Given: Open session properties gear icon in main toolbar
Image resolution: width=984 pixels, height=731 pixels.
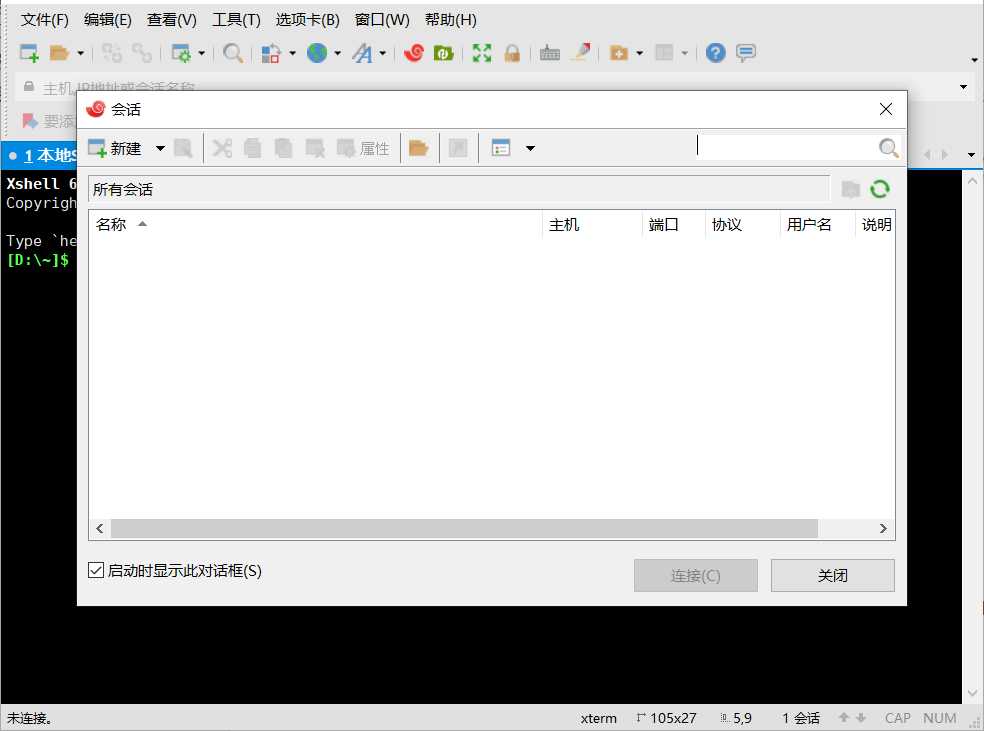Looking at the screenshot, I should point(181,53).
